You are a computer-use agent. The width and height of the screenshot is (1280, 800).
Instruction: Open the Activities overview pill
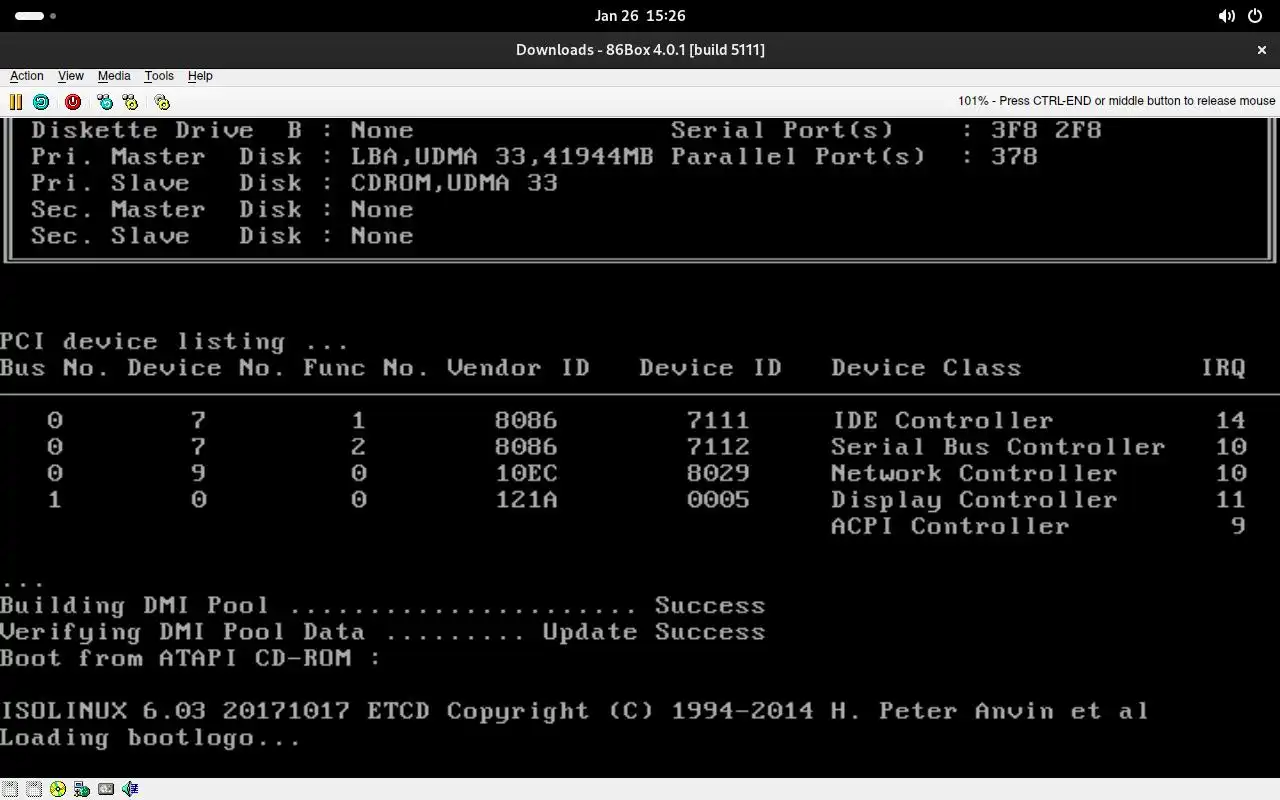(x=36, y=16)
